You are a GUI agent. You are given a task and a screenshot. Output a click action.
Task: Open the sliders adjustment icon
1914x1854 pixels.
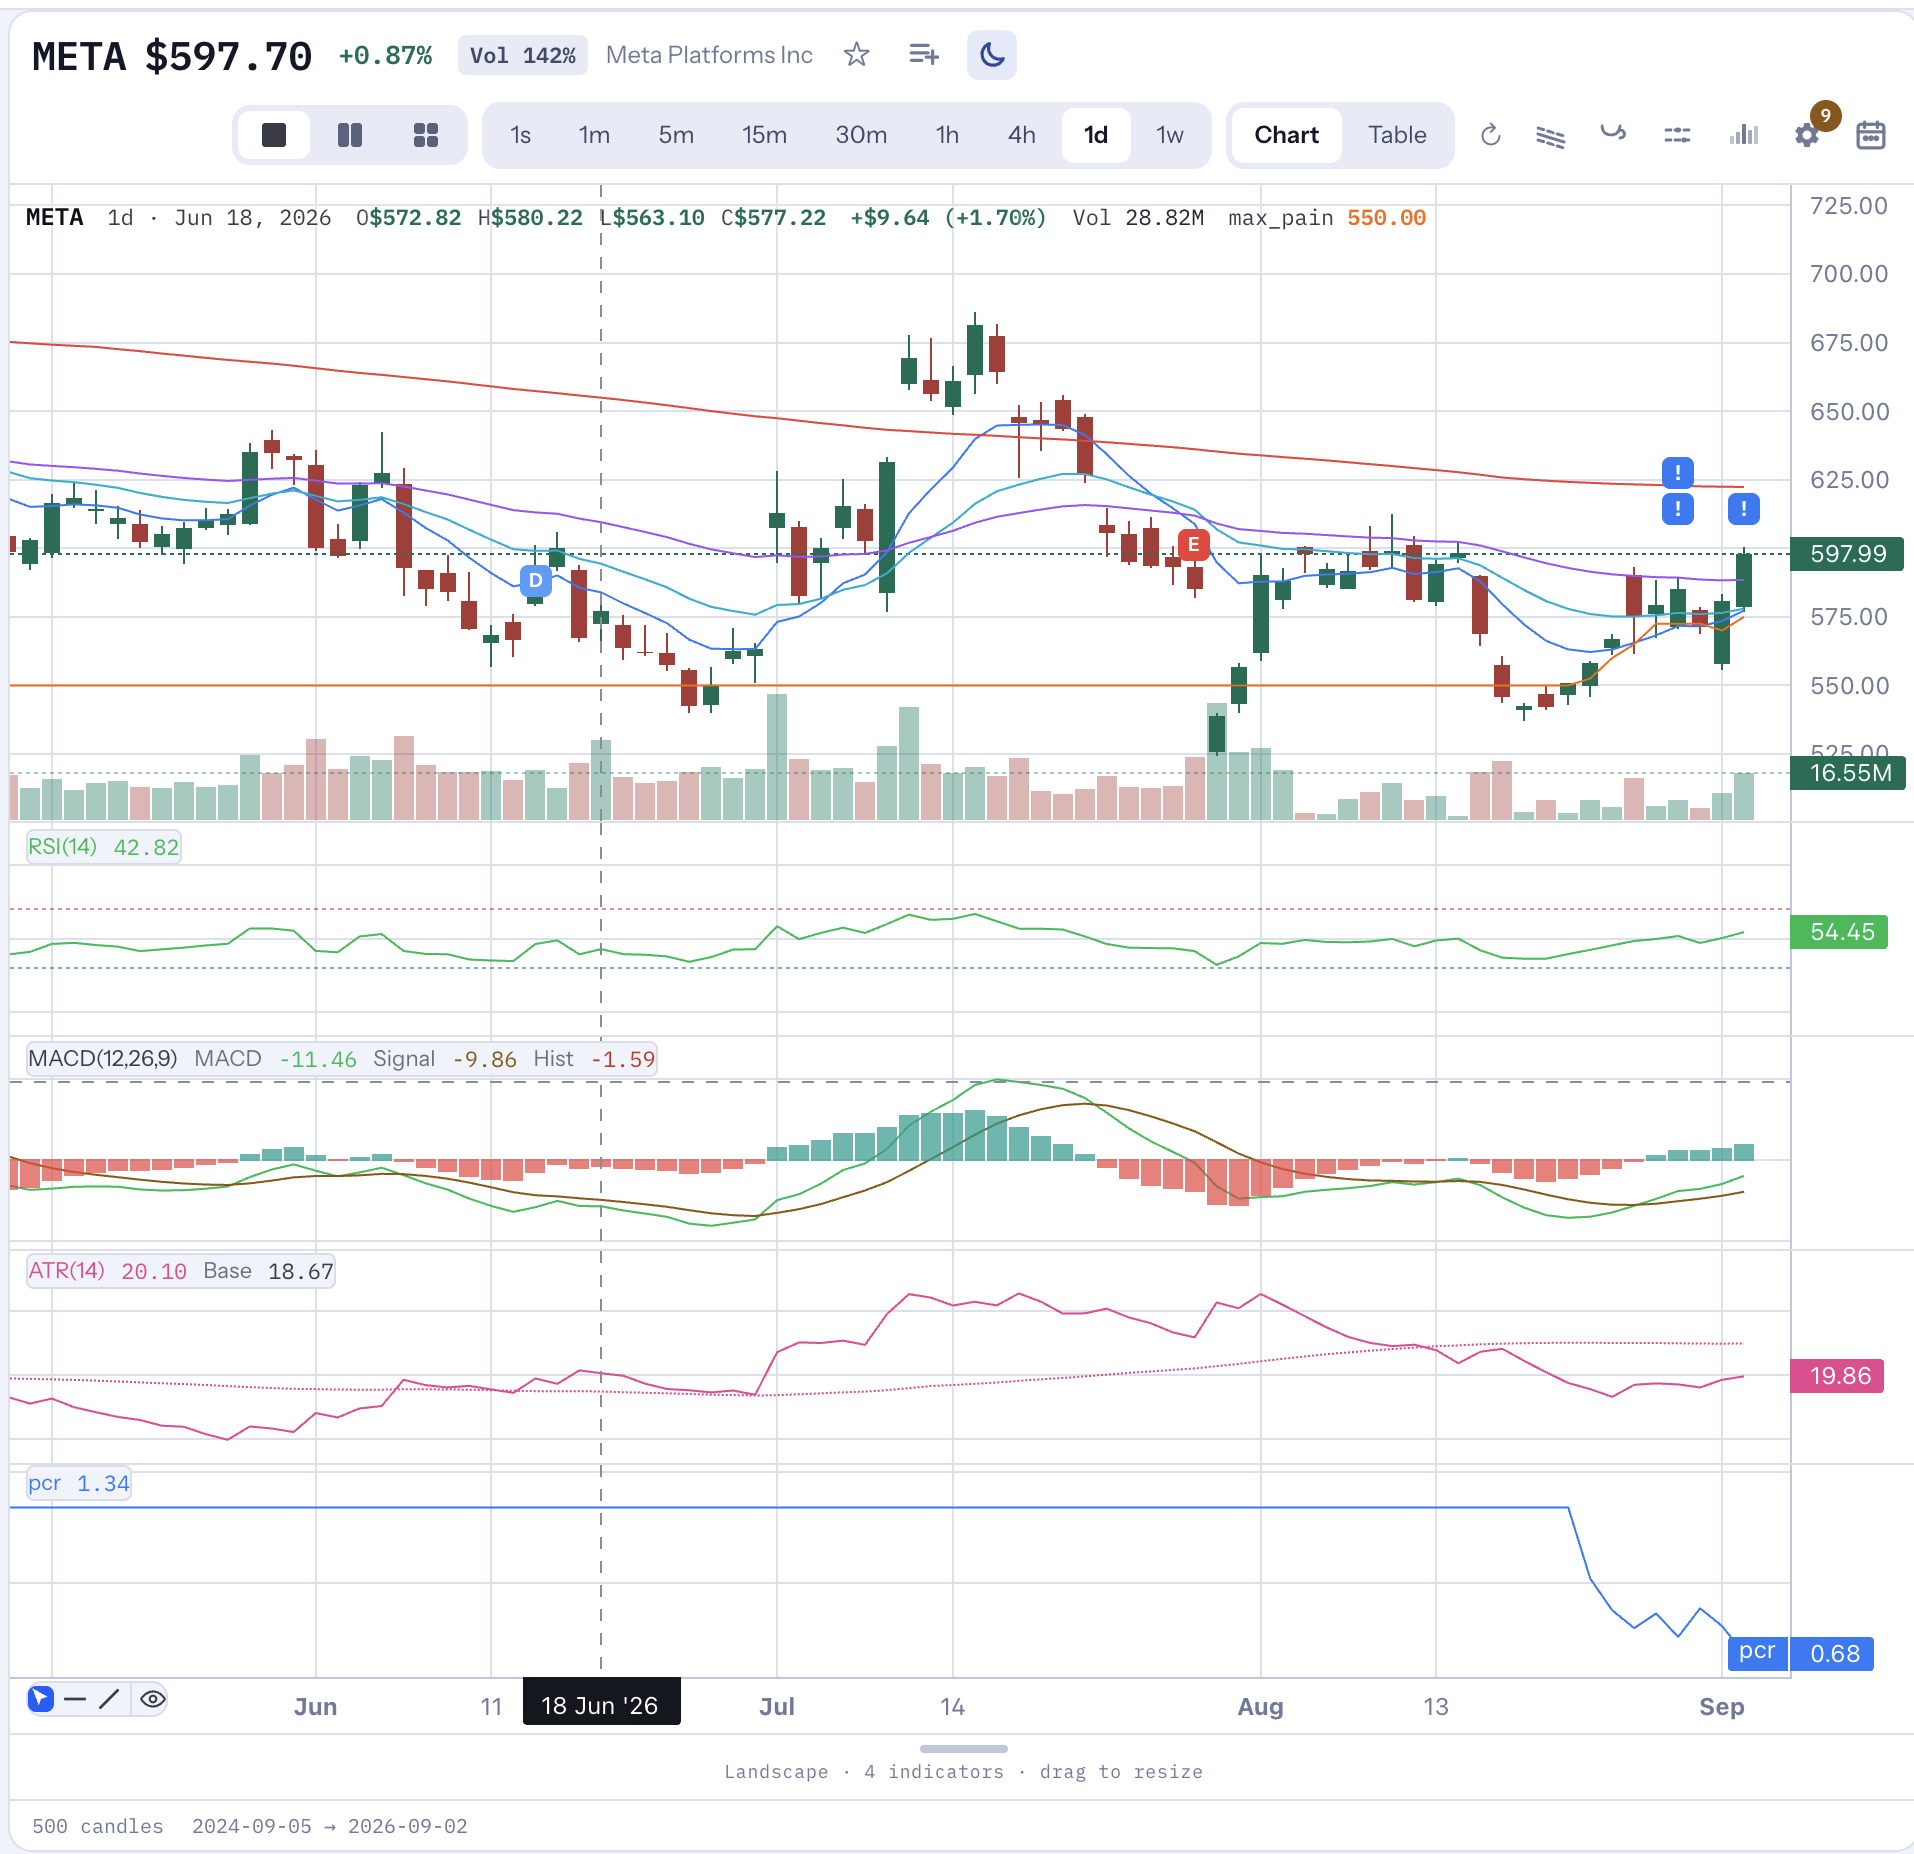pyautogui.click(x=1677, y=135)
